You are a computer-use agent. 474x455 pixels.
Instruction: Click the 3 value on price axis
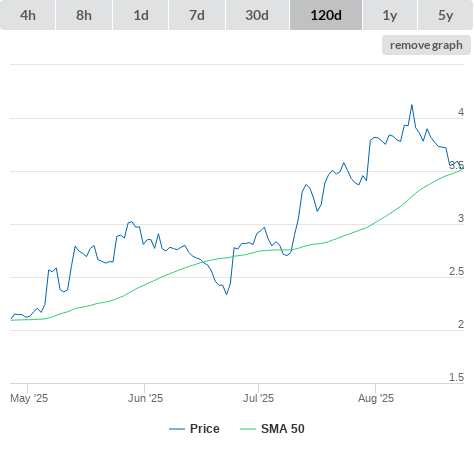click(461, 218)
